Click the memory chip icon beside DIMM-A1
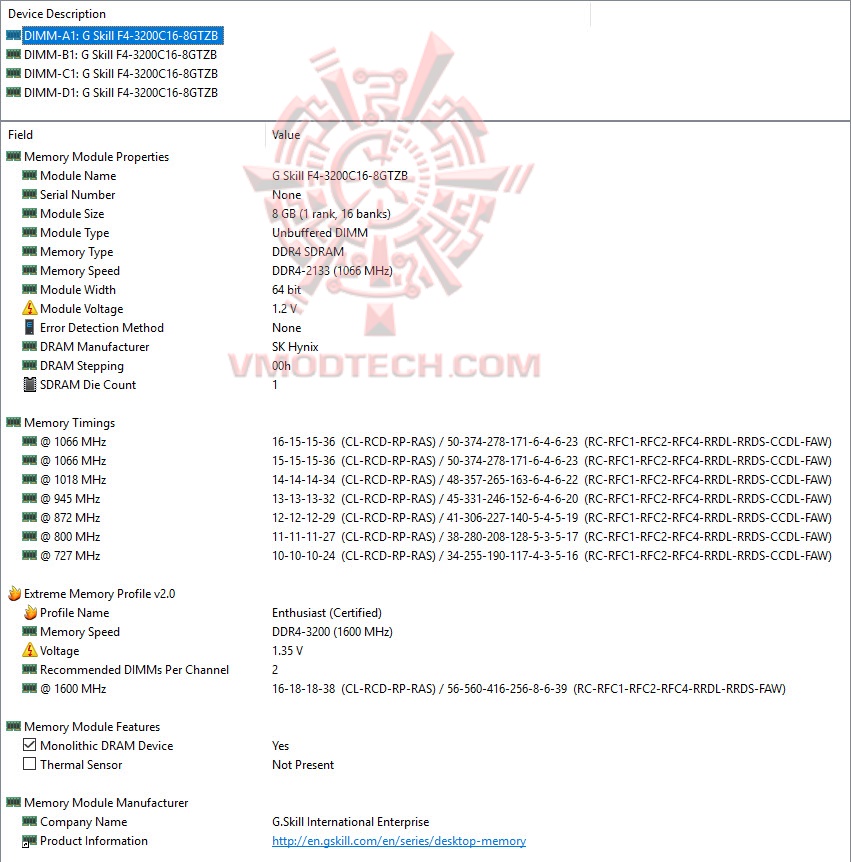Image resolution: width=851 pixels, height=862 pixels. pos(13,35)
